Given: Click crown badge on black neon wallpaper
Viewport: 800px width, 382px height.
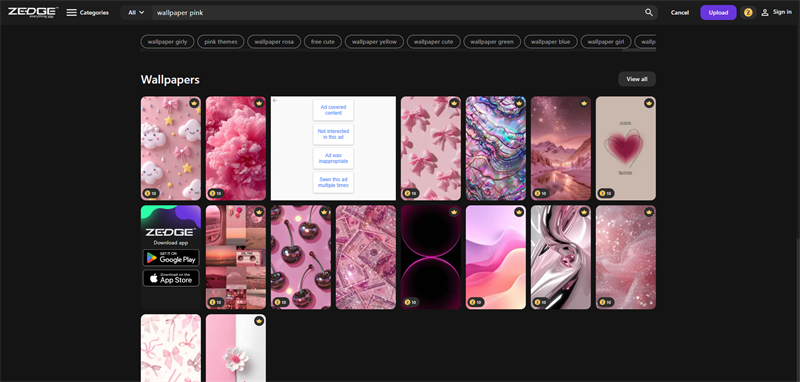Looking at the screenshot, I should click(454, 212).
